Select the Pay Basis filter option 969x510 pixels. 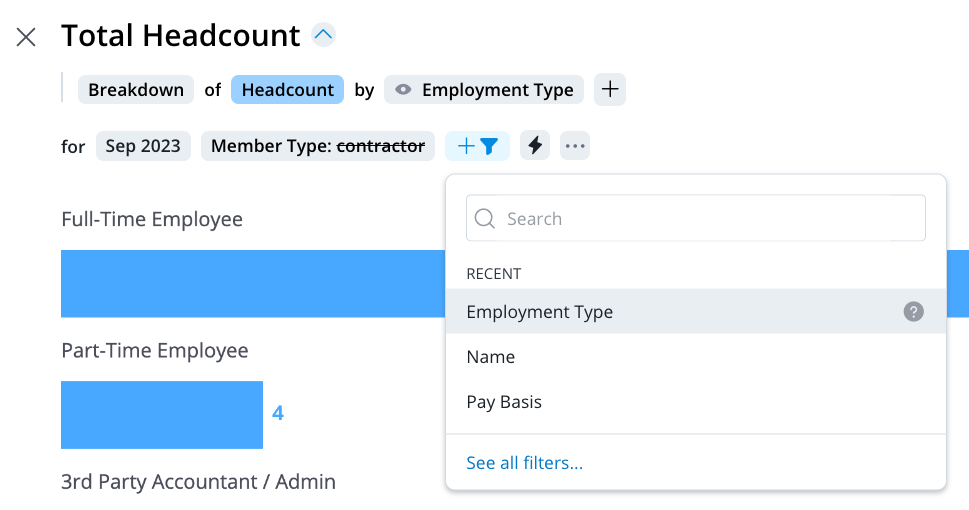point(504,402)
